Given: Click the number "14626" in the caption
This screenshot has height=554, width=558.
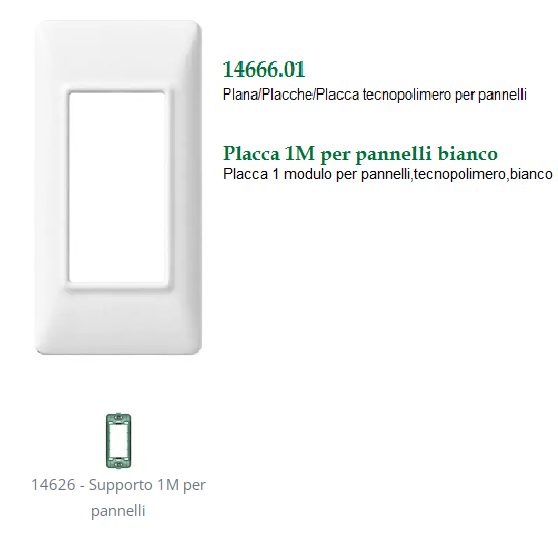Looking at the screenshot, I should coord(53,485).
